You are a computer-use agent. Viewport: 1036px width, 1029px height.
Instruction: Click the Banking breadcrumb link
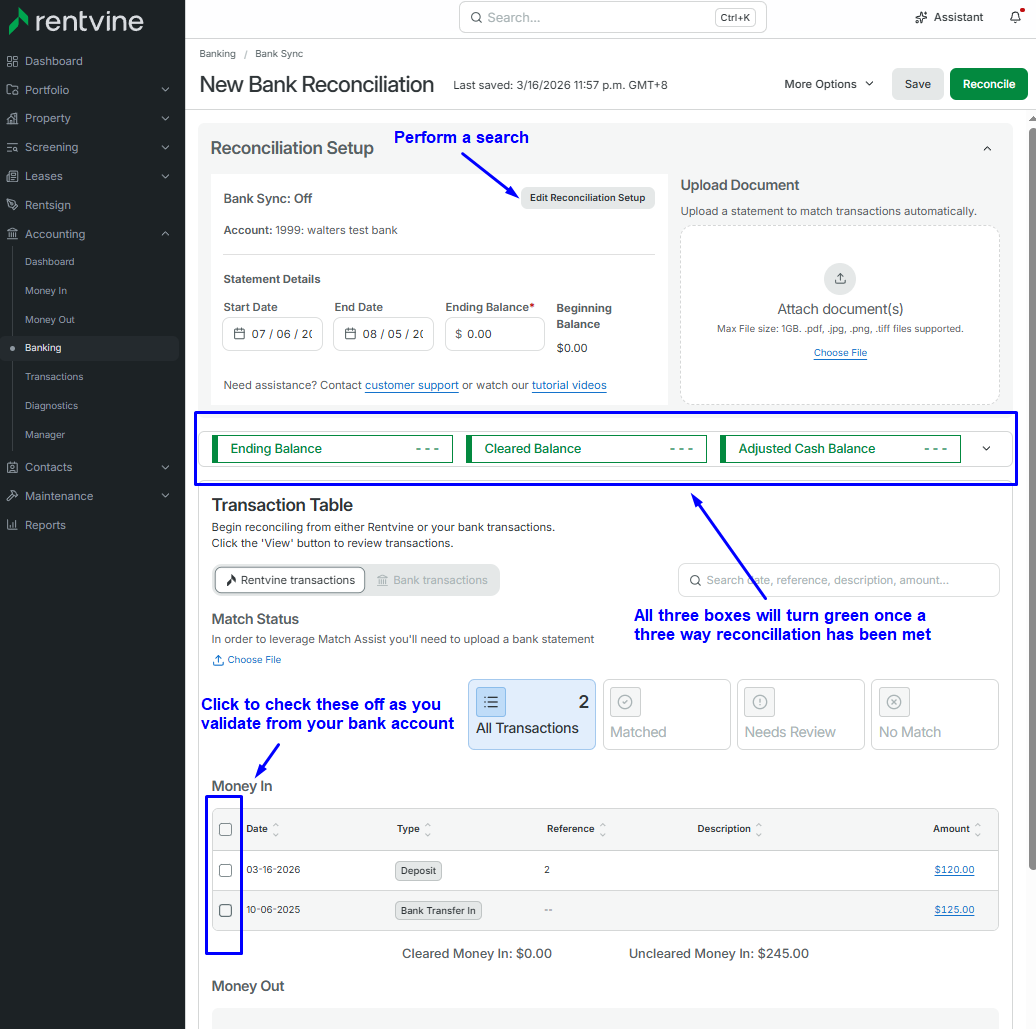pos(217,54)
